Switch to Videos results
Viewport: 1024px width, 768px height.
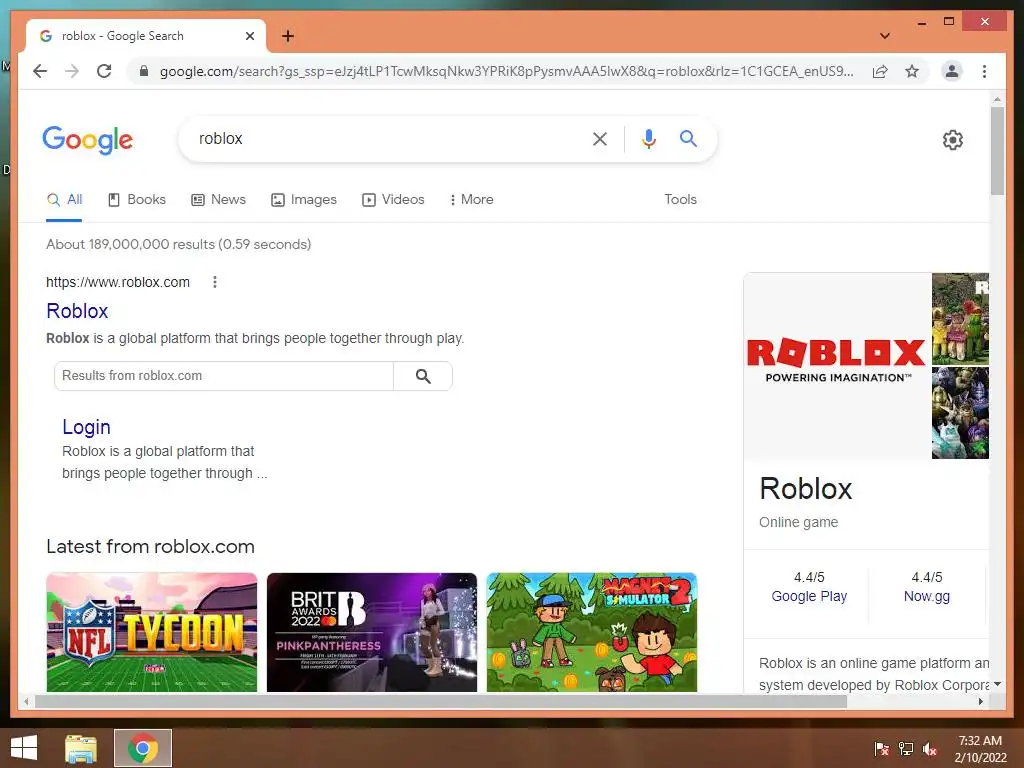point(393,200)
